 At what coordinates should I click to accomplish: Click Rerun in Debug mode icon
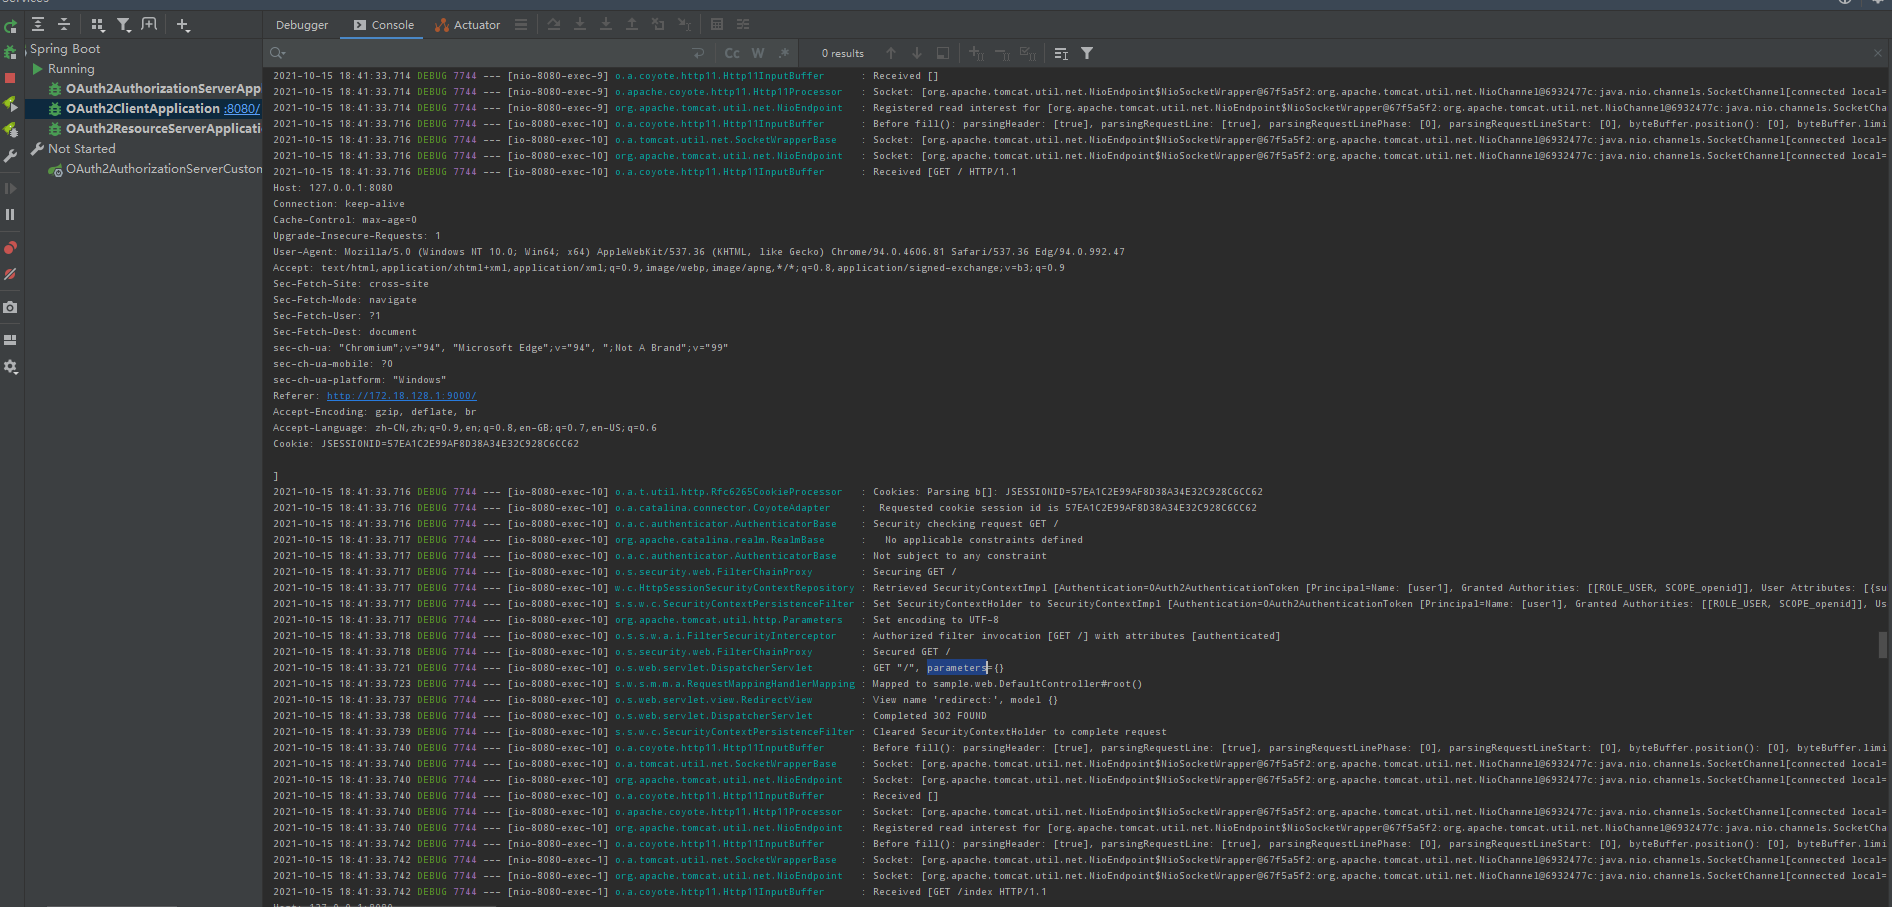(10, 52)
